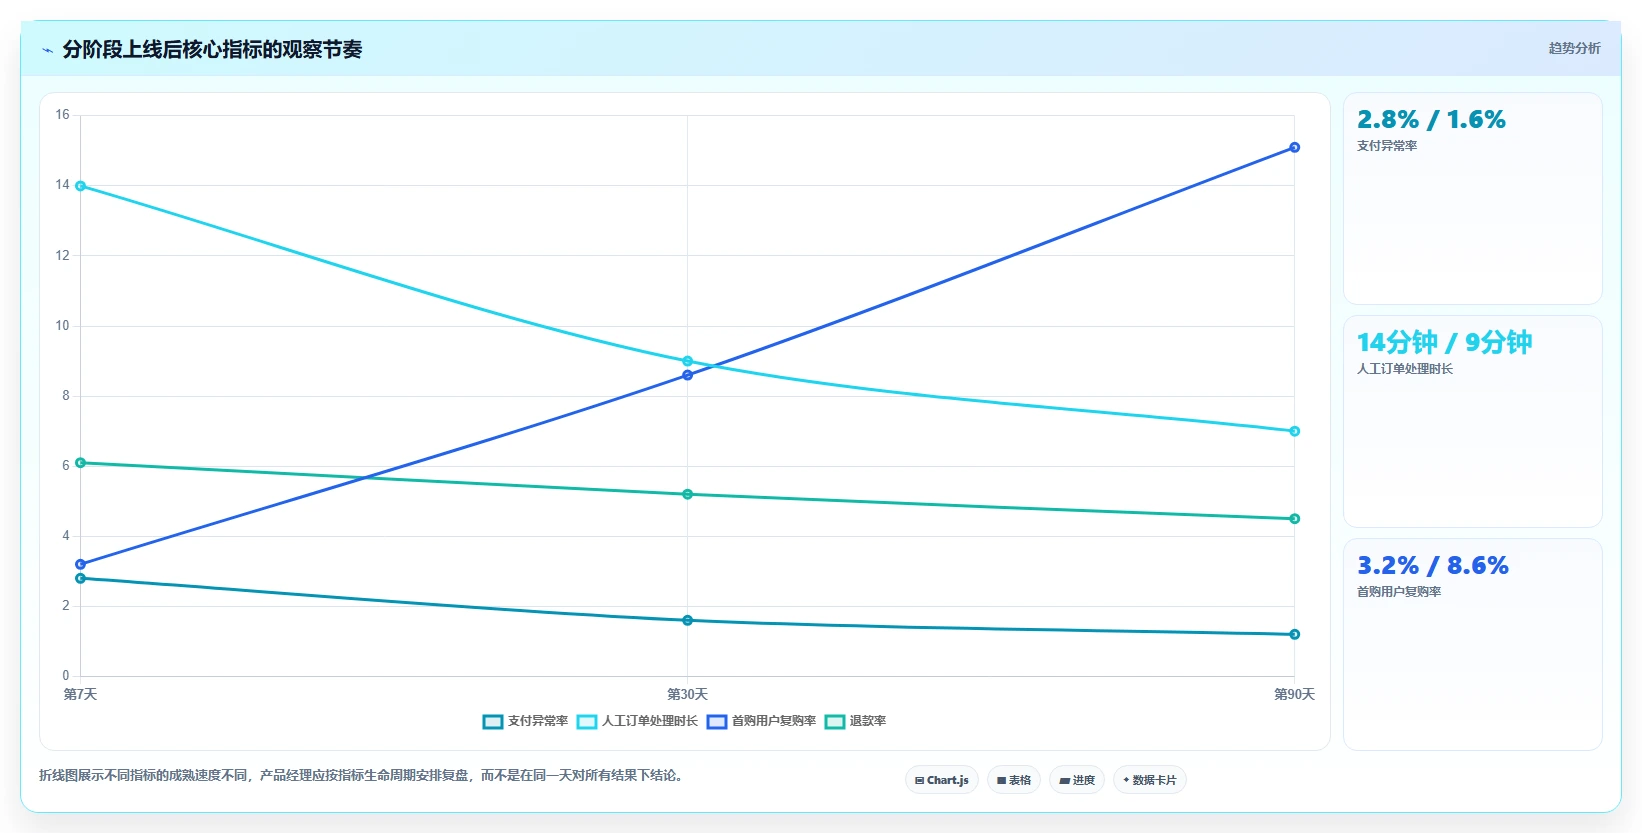Click the title 分阶段上线后核心指标的观察节奏
Screen dimensions: 1642x833
[212, 49]
